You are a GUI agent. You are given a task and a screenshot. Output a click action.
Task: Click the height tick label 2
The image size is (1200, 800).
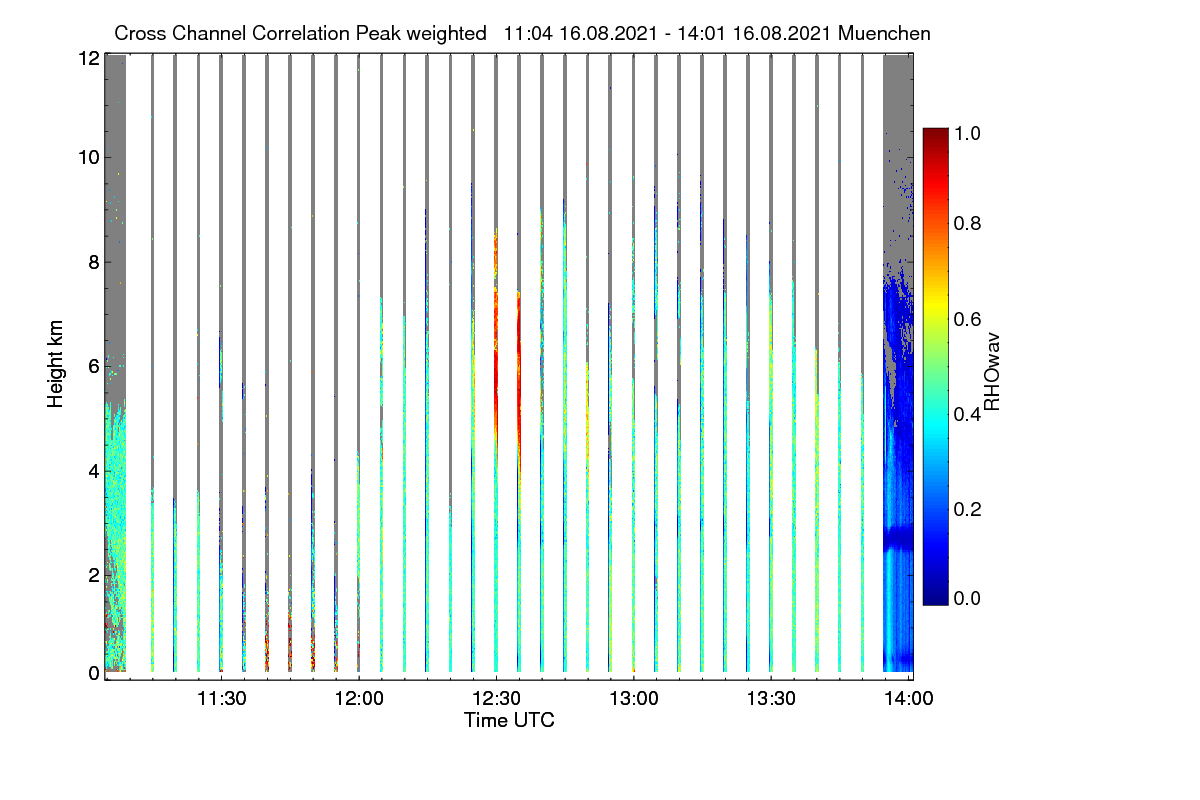93,575
